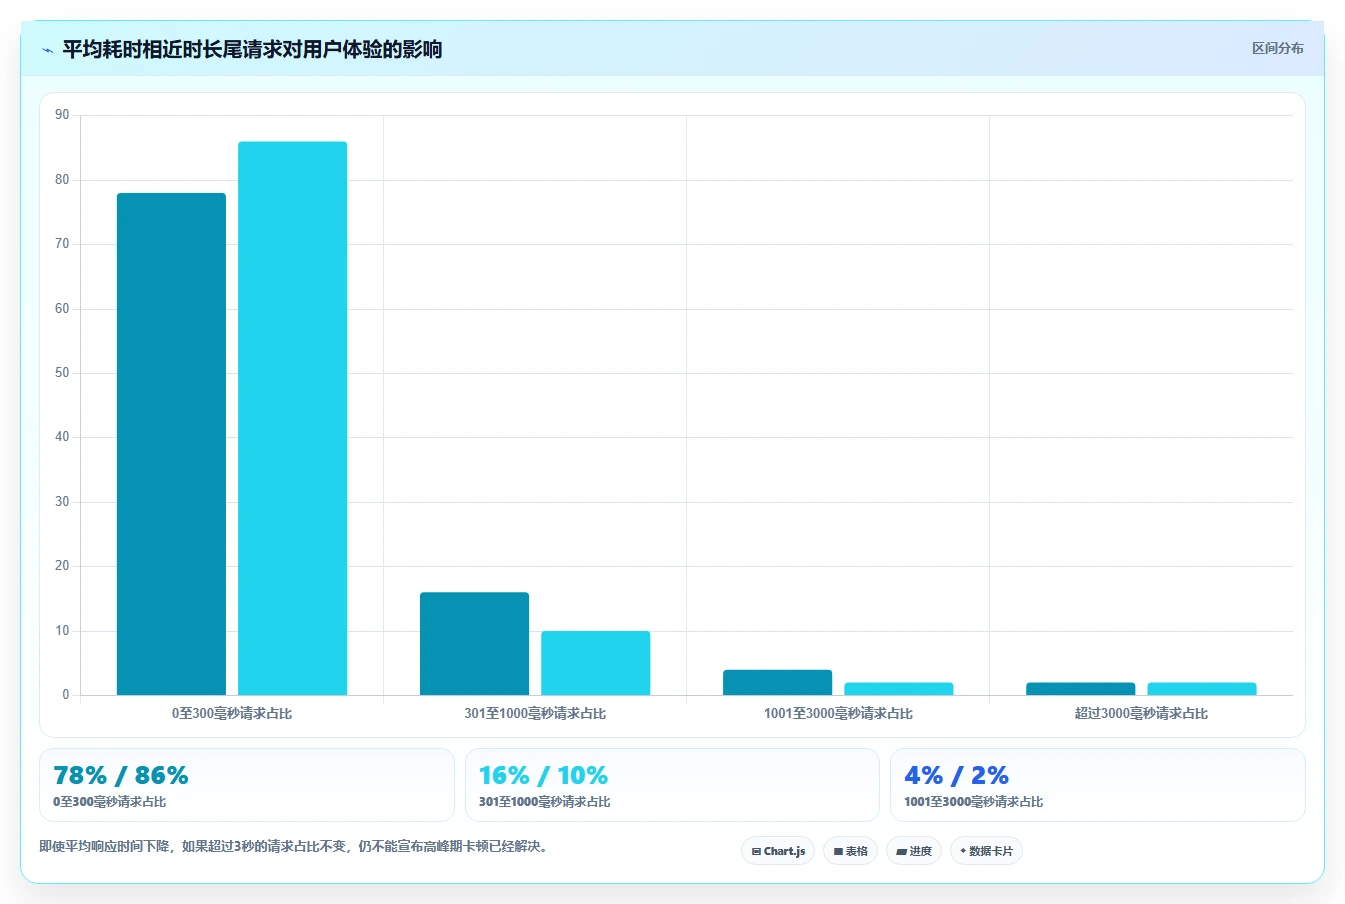Click the card caption 301至1000毫秒请求占比 under 16%
Viewport: 1345px width, 904px height.
coord(544,802)
